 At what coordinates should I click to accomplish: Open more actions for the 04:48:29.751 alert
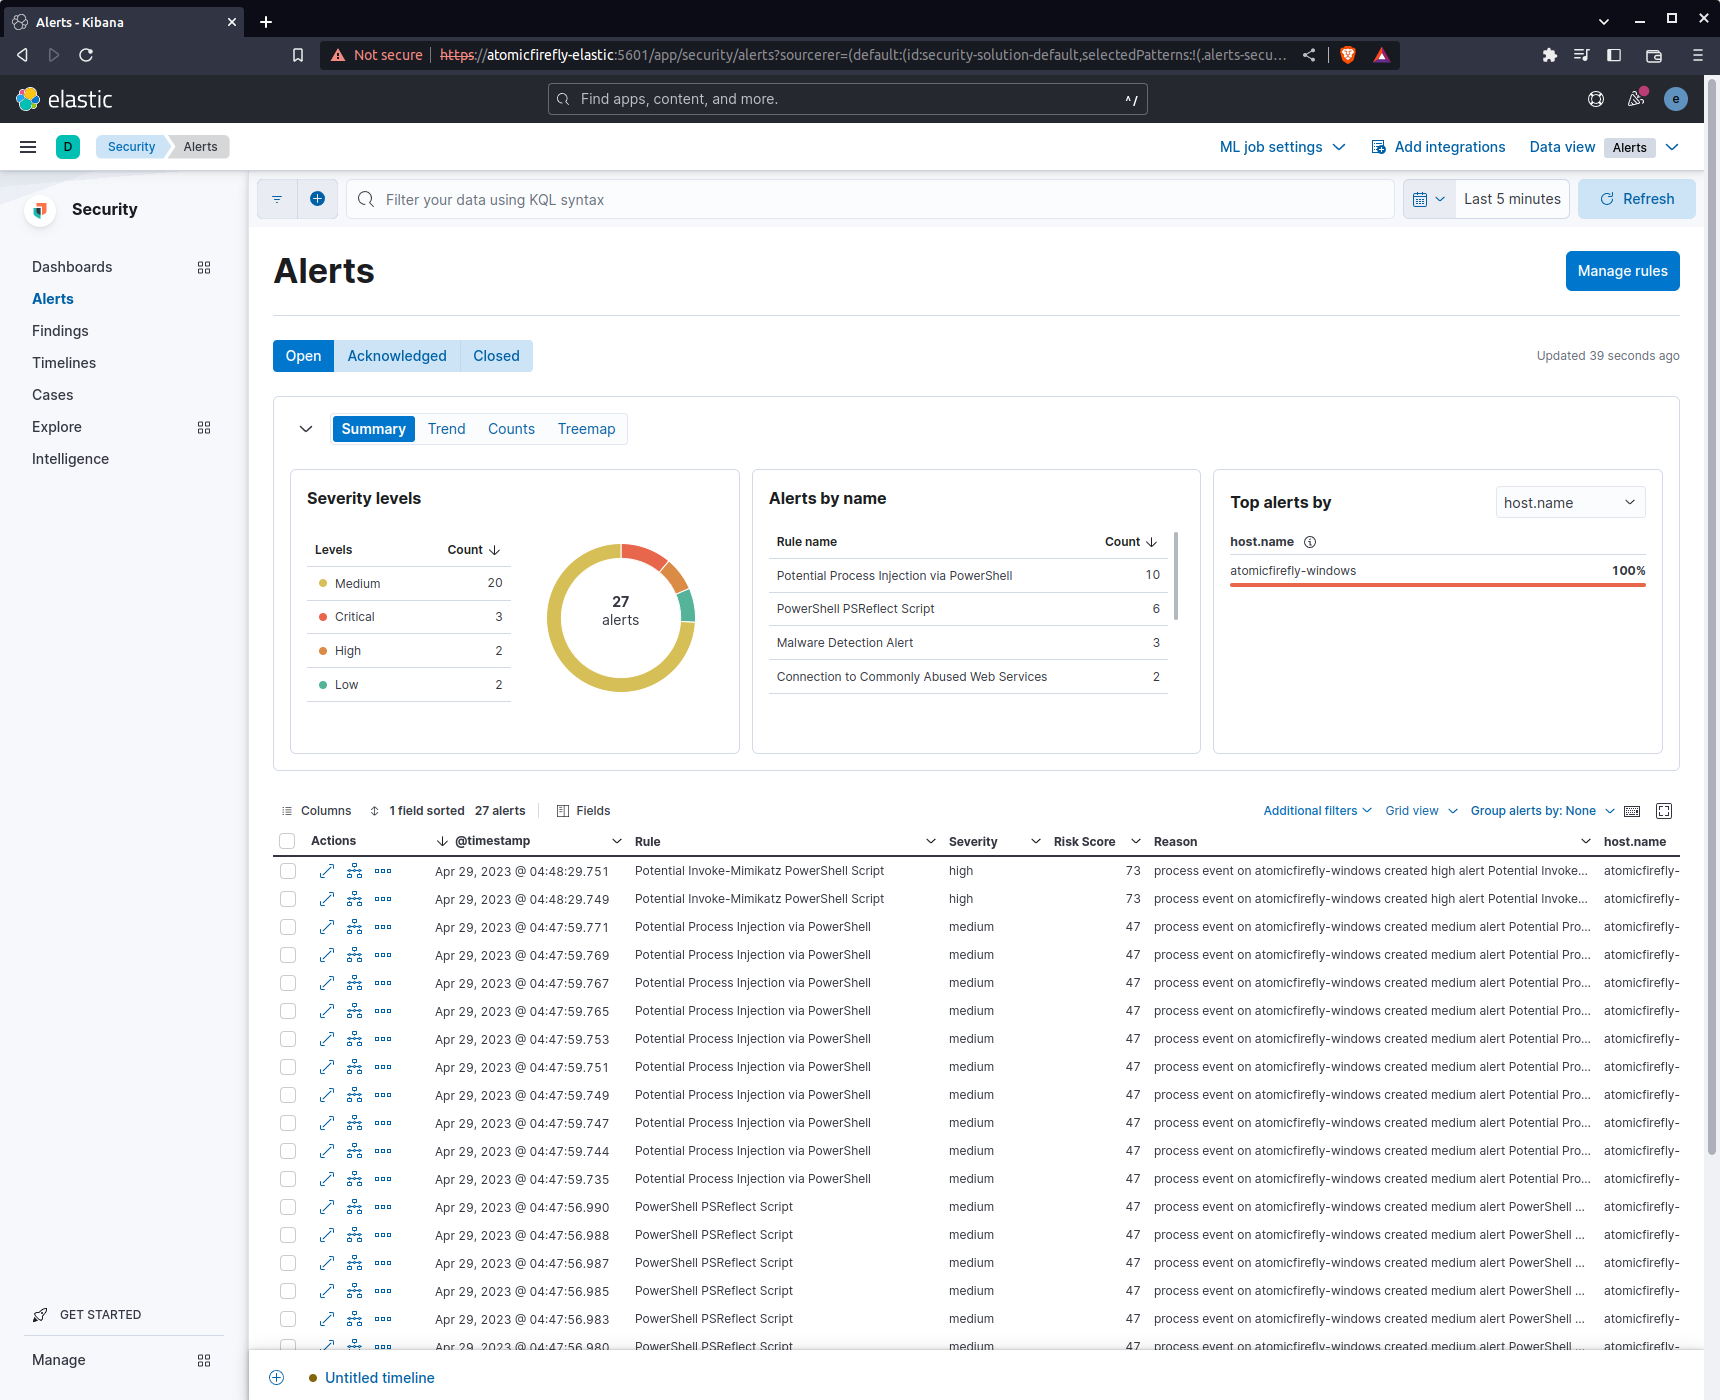(x=383, y=871)
